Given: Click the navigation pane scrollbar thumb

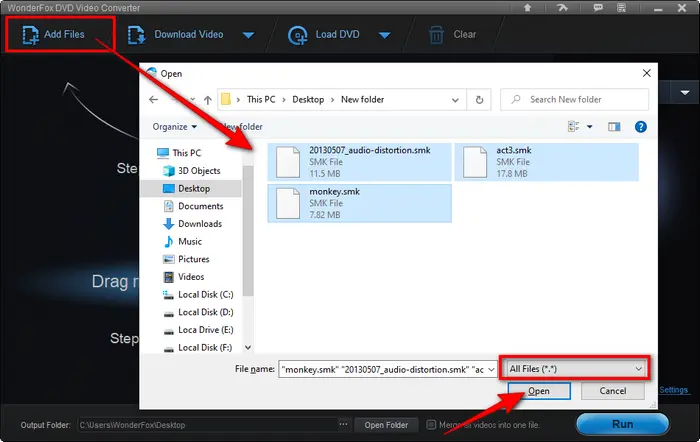Looking at the screenshot, I should [x=248, y=230].
